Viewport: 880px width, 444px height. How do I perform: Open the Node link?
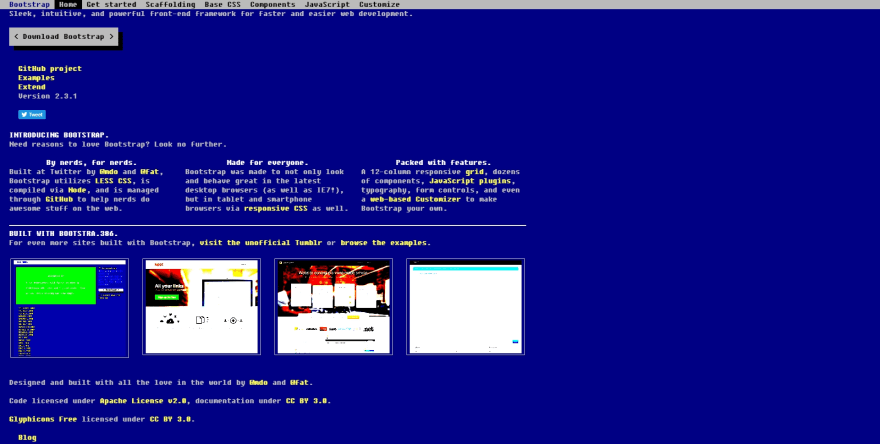[x=77, y=190]
